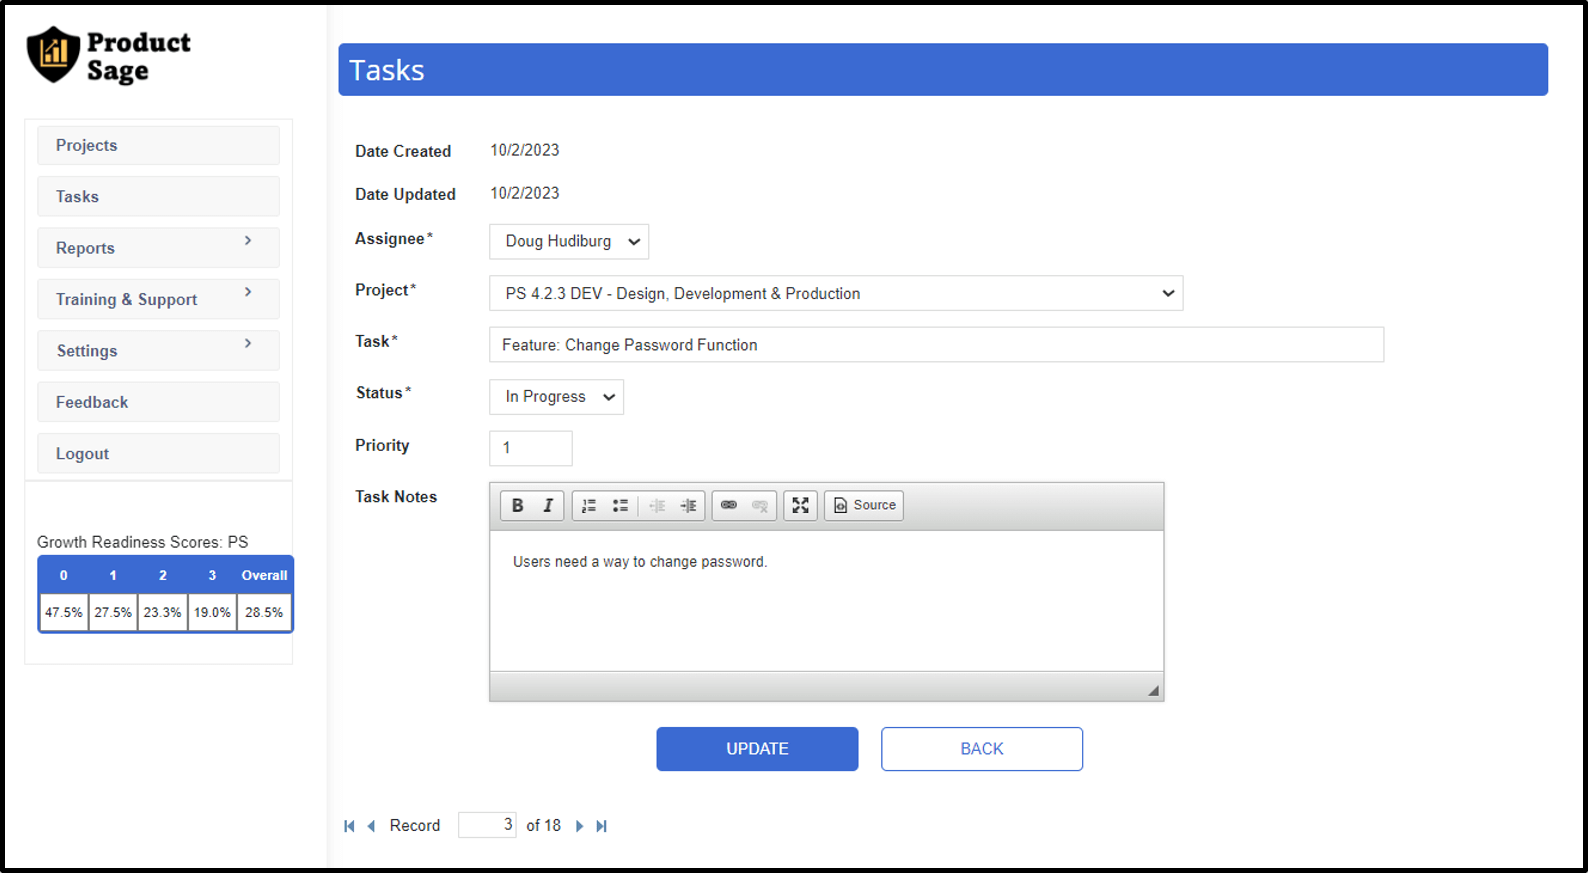Viewport: 1588px width, 873px height.
Task: Click the UPDATE button
Action: (x=757, y=749)
